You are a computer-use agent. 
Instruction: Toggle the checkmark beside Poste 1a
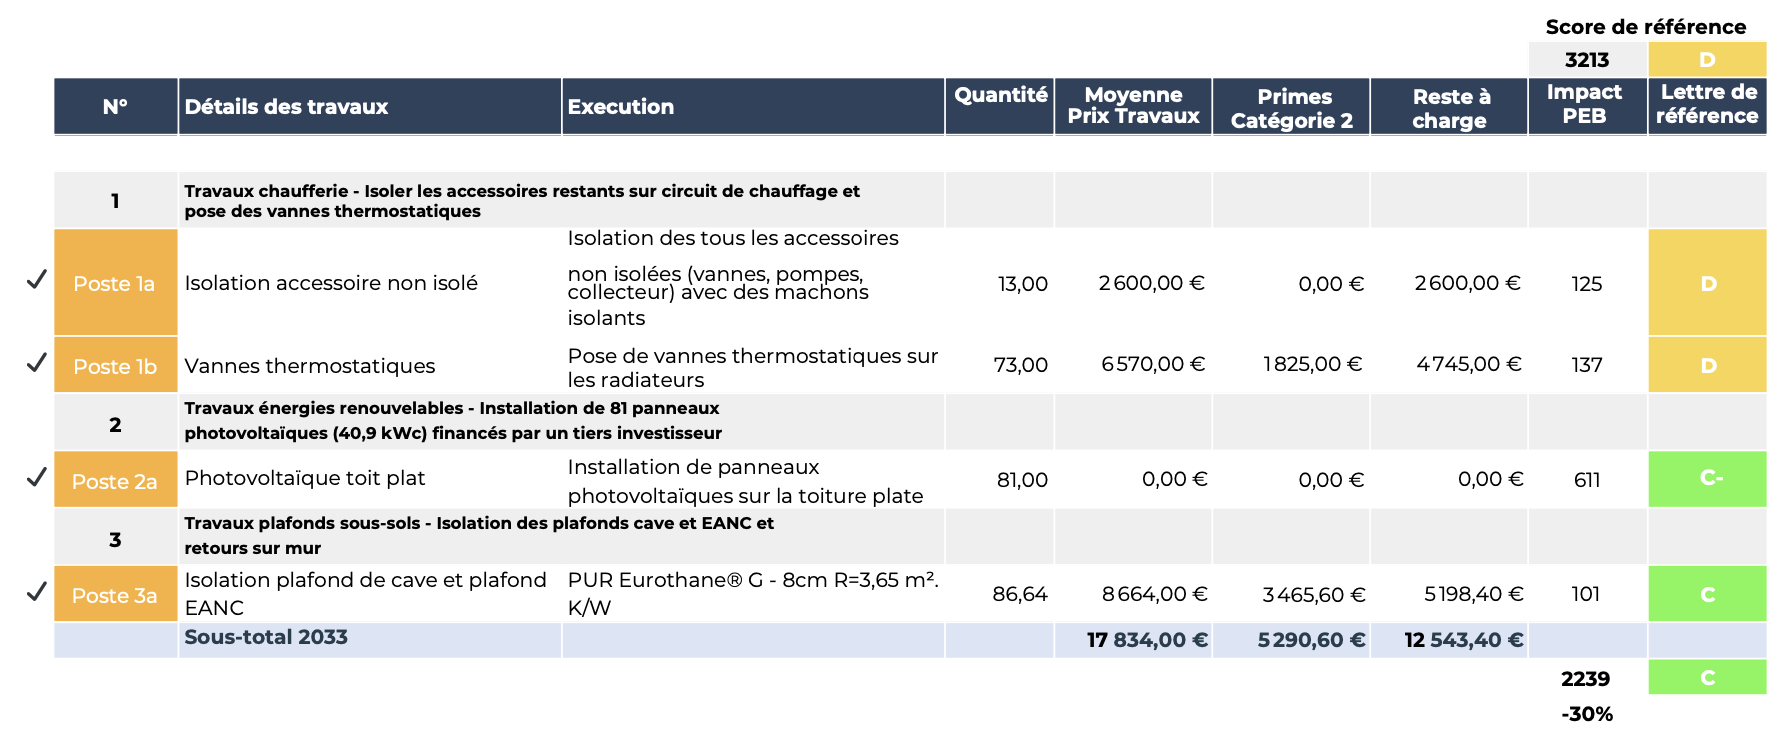coord(36,280)
